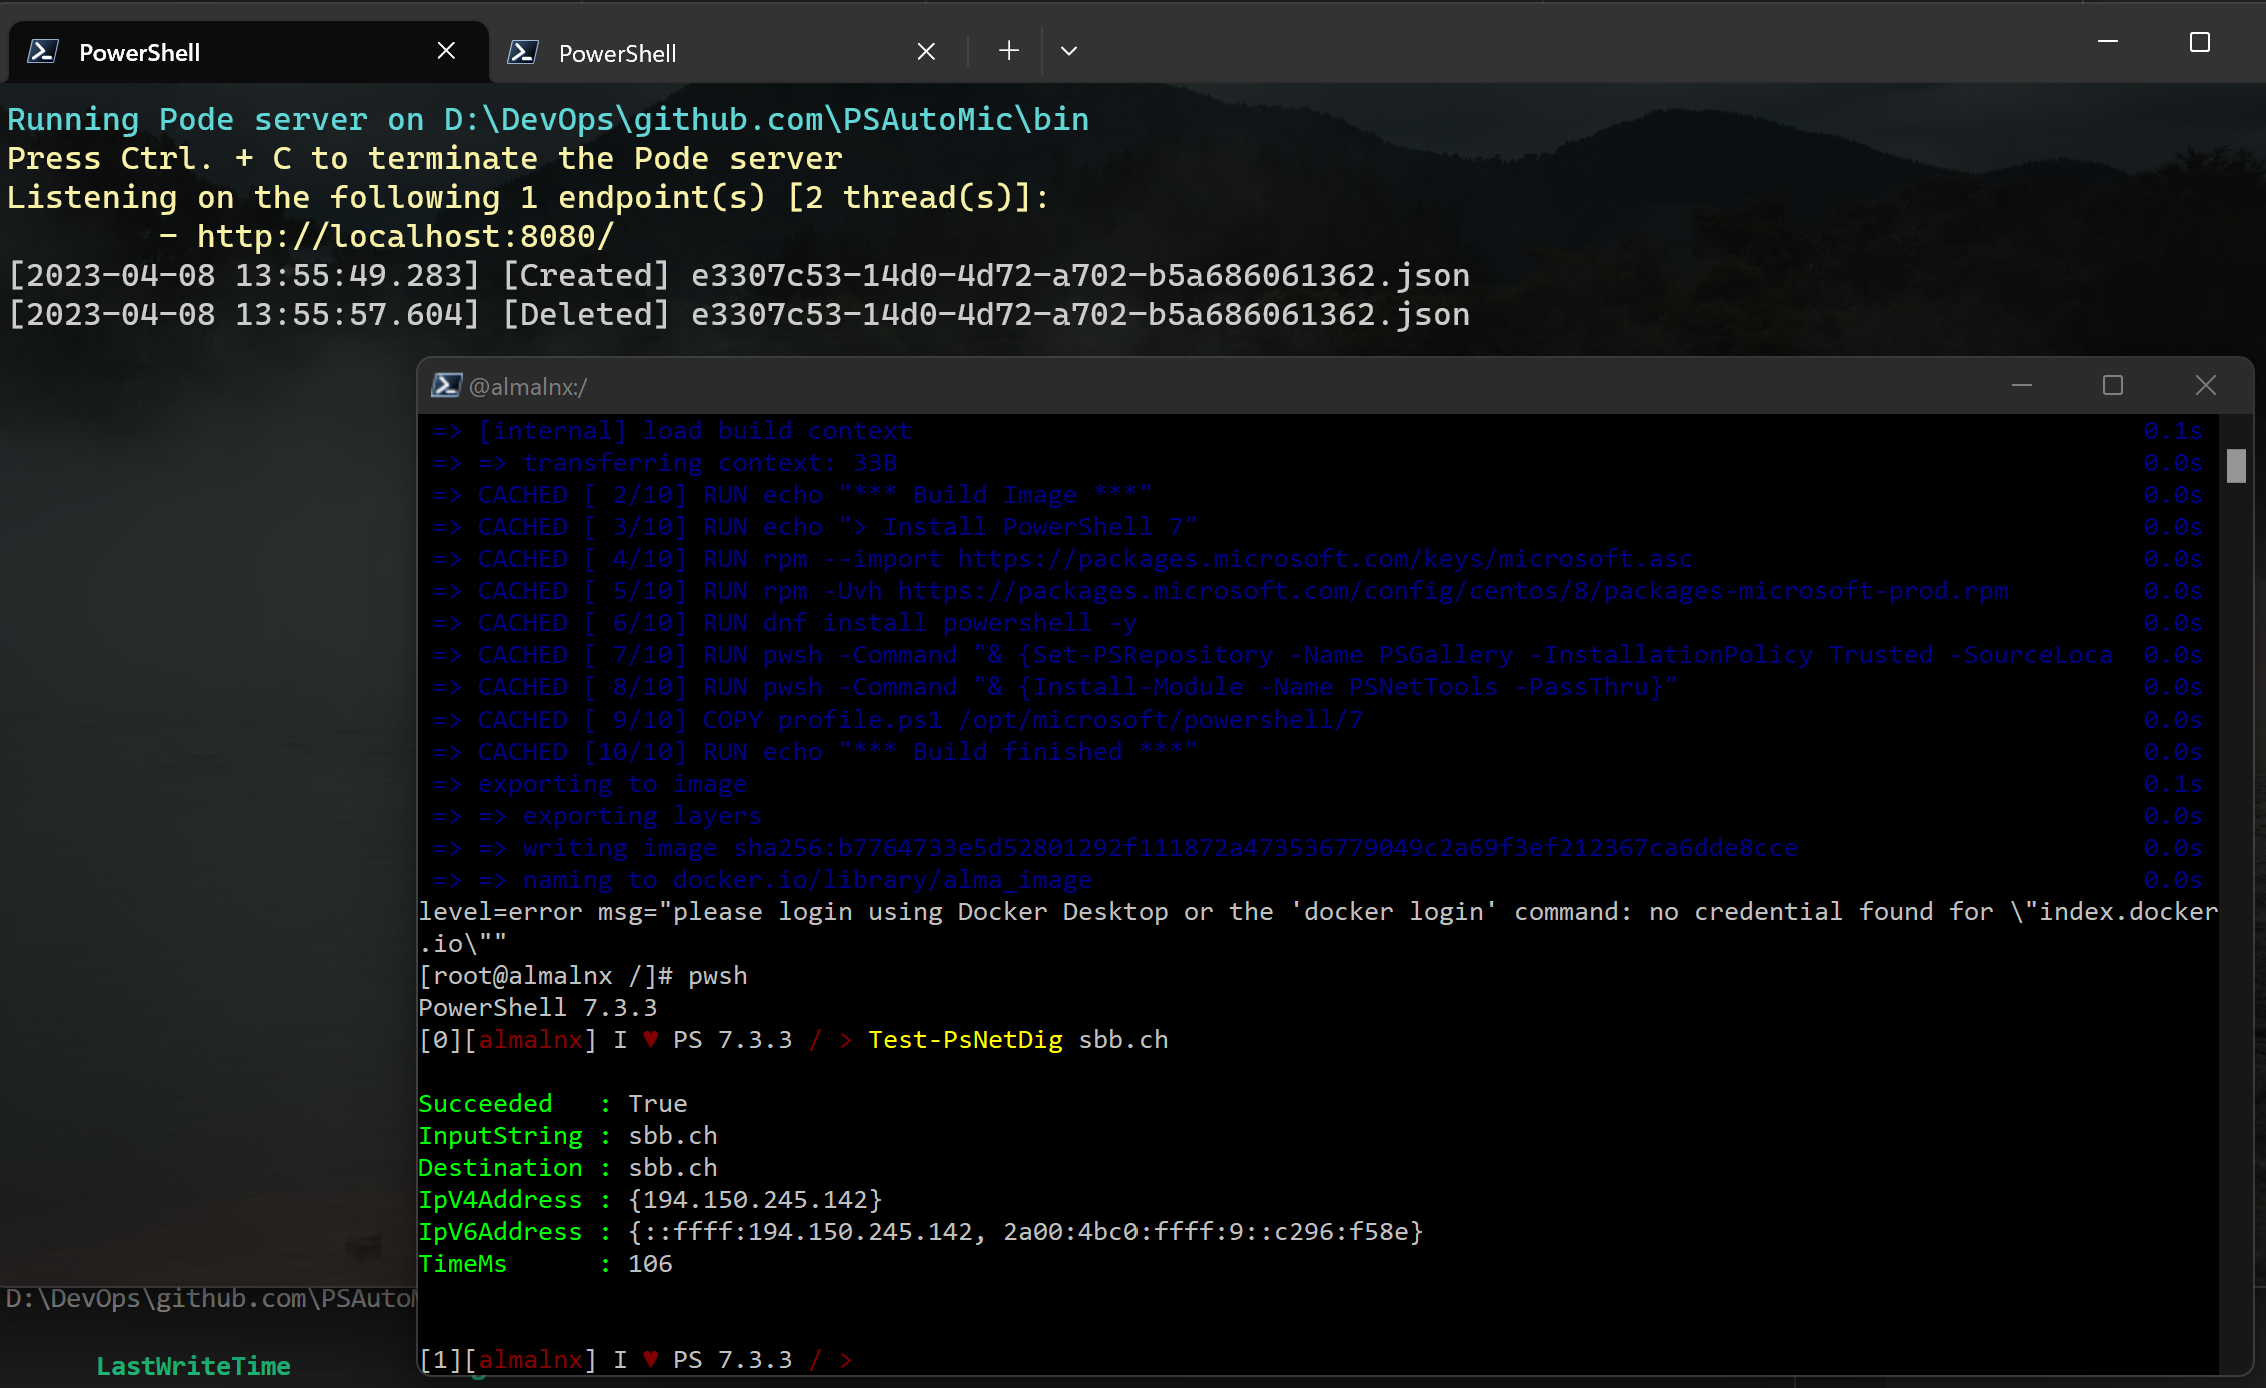Image resolution: width=2266 pixels, height=1388 pixels.
Task: Click the first PowerShell tab's terminal icon
Action: tap(42, 52)
